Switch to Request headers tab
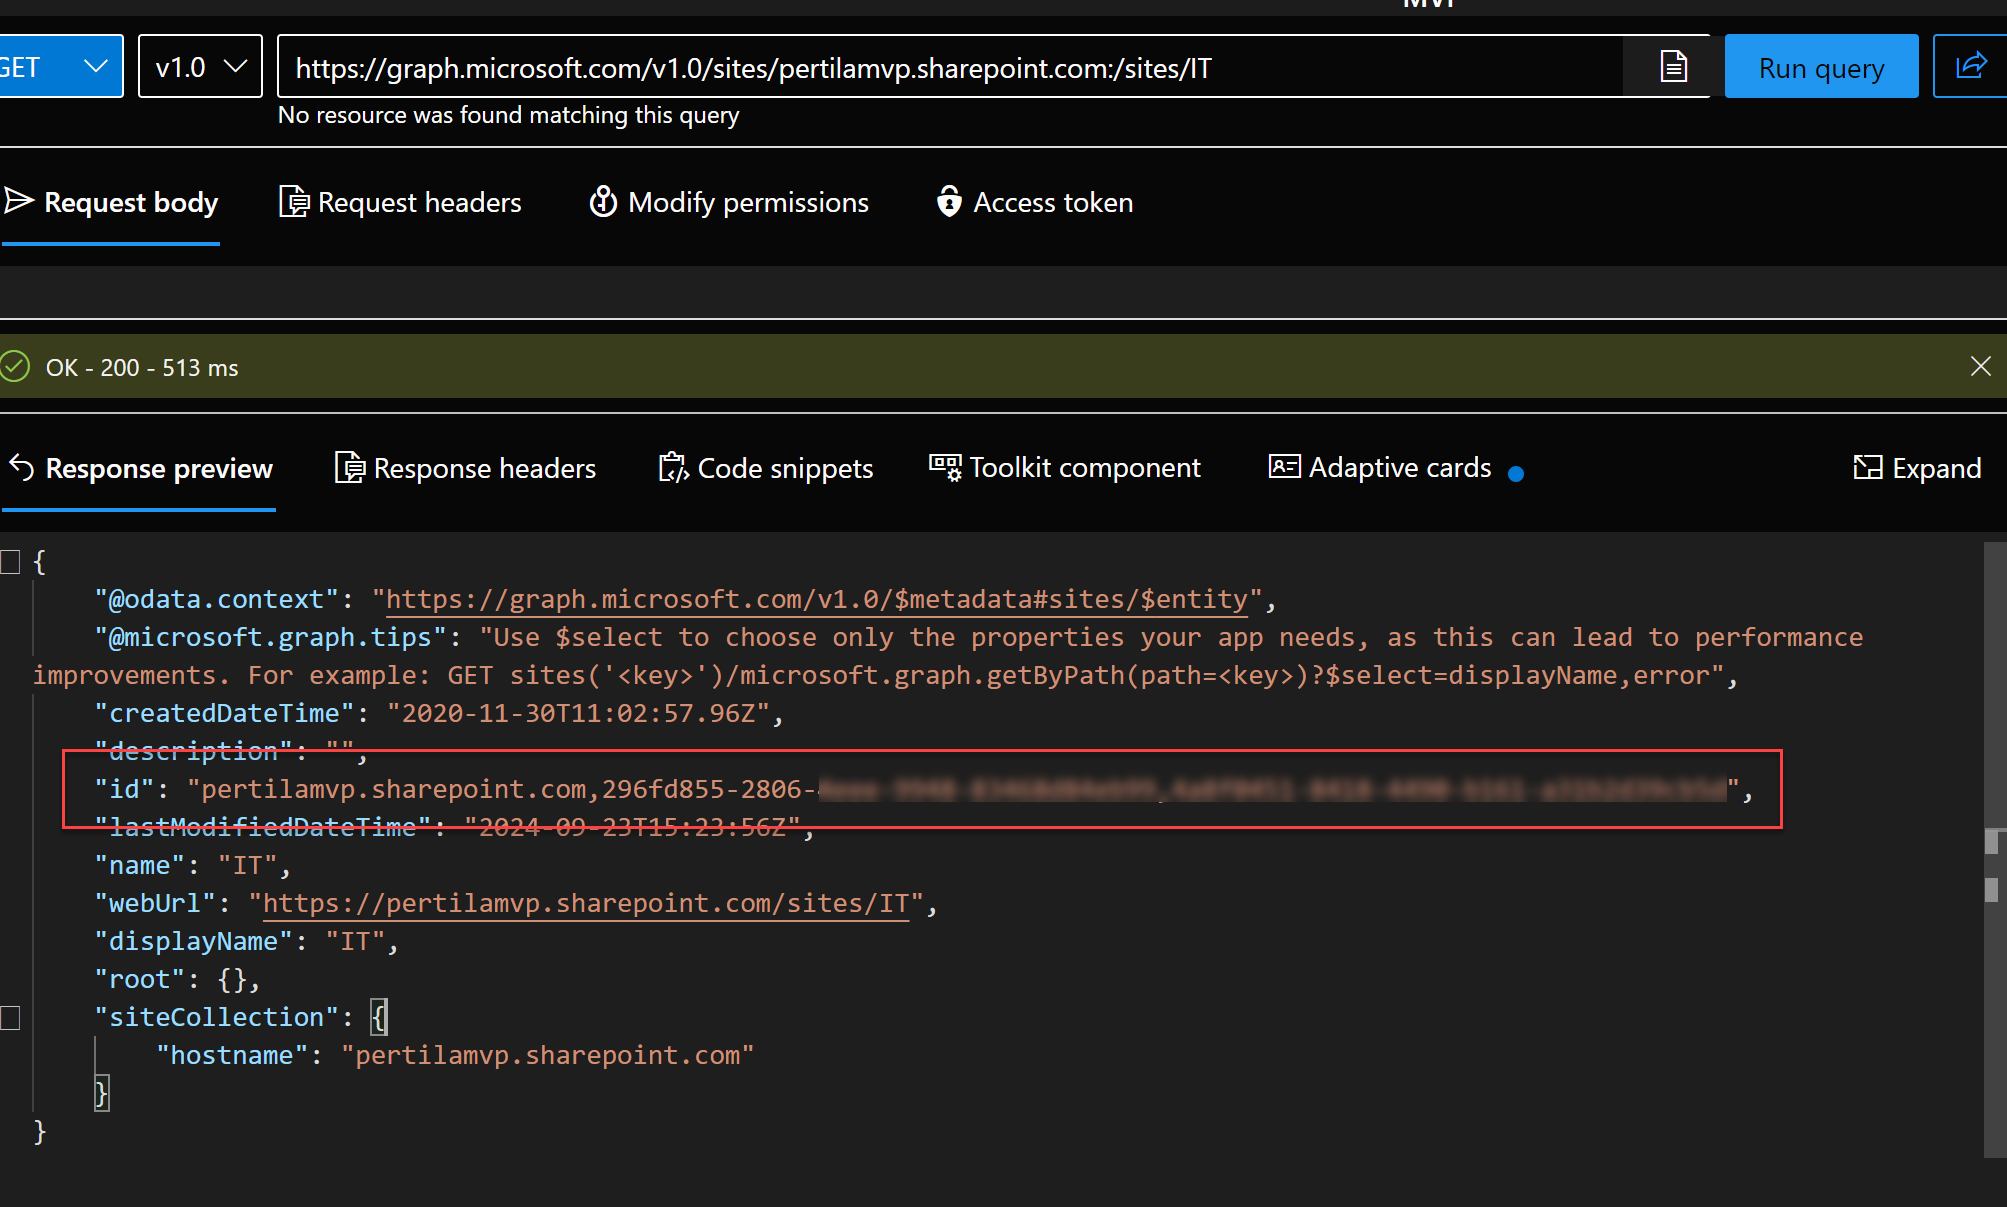The image size is (2007, 1207). (401, 203)
